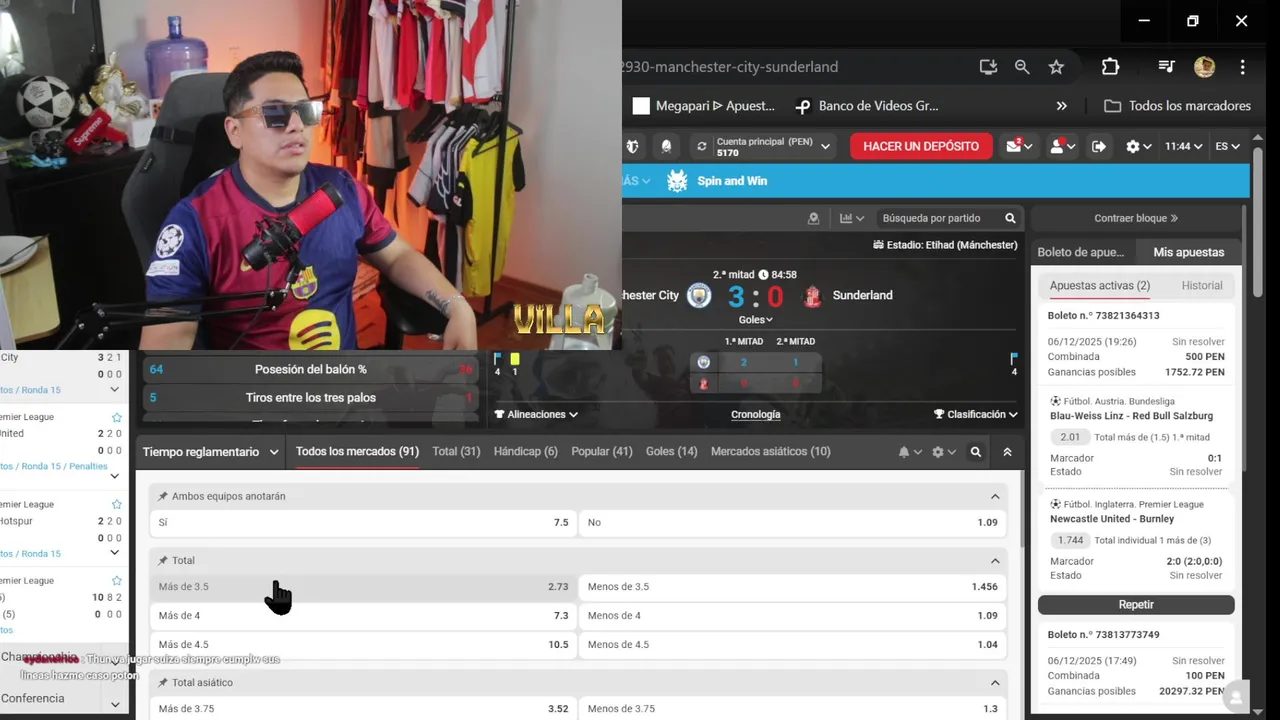Pin the Ambos equipos anotarán market
The width and height of the screenshot is (1280, 720).
[x=163, y=497]
